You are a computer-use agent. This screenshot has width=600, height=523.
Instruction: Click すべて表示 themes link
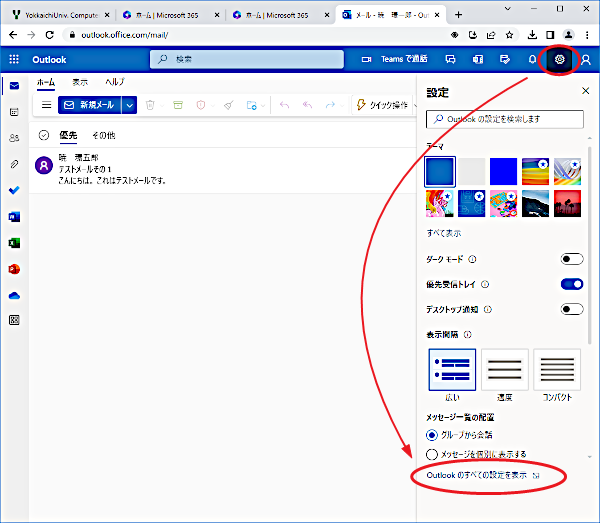[444, 233]
